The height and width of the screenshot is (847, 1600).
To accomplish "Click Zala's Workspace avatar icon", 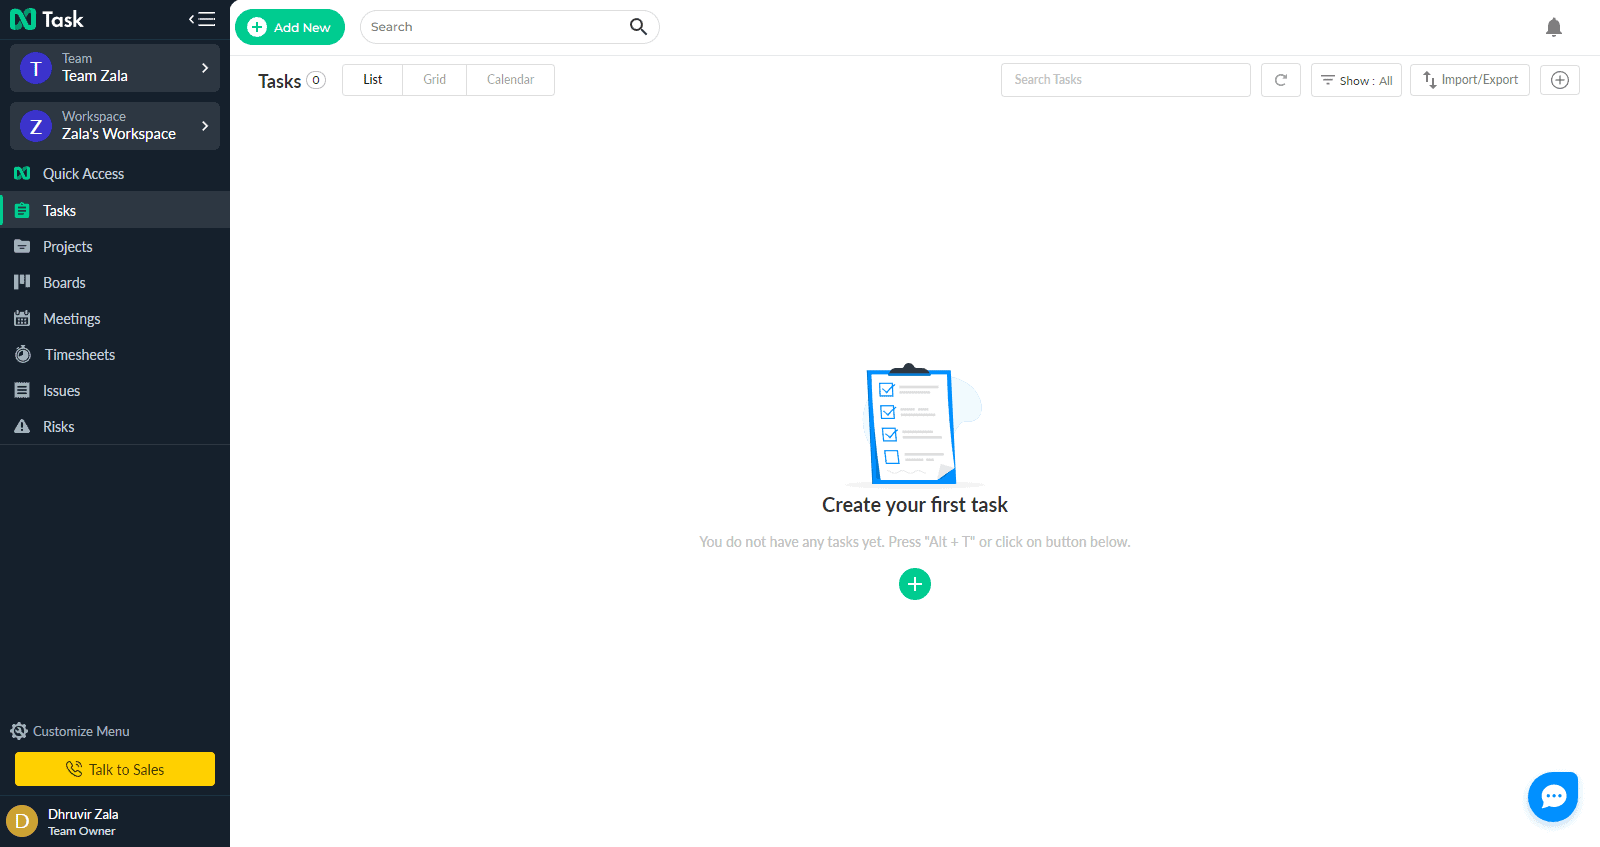I will (36, 126).
